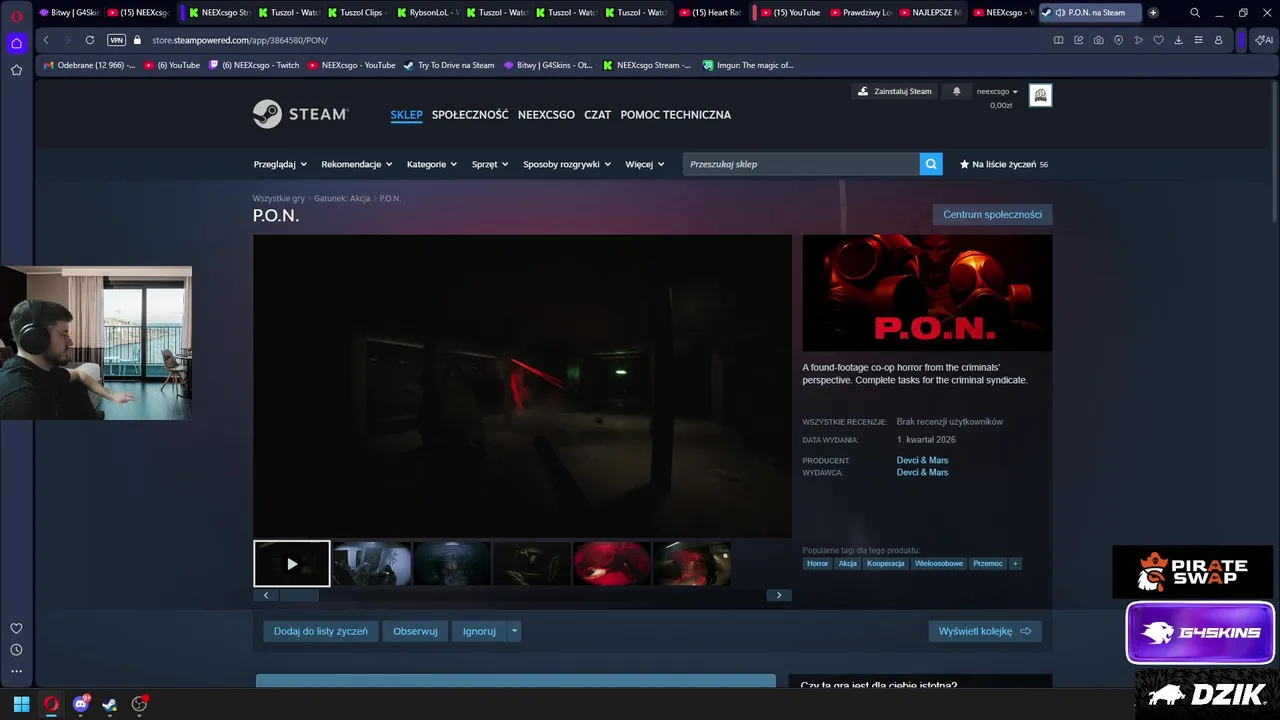The image size is (1280, 720).
Task: Open Na liście życzeń wishlist link
Action: tap(1004, 164)
